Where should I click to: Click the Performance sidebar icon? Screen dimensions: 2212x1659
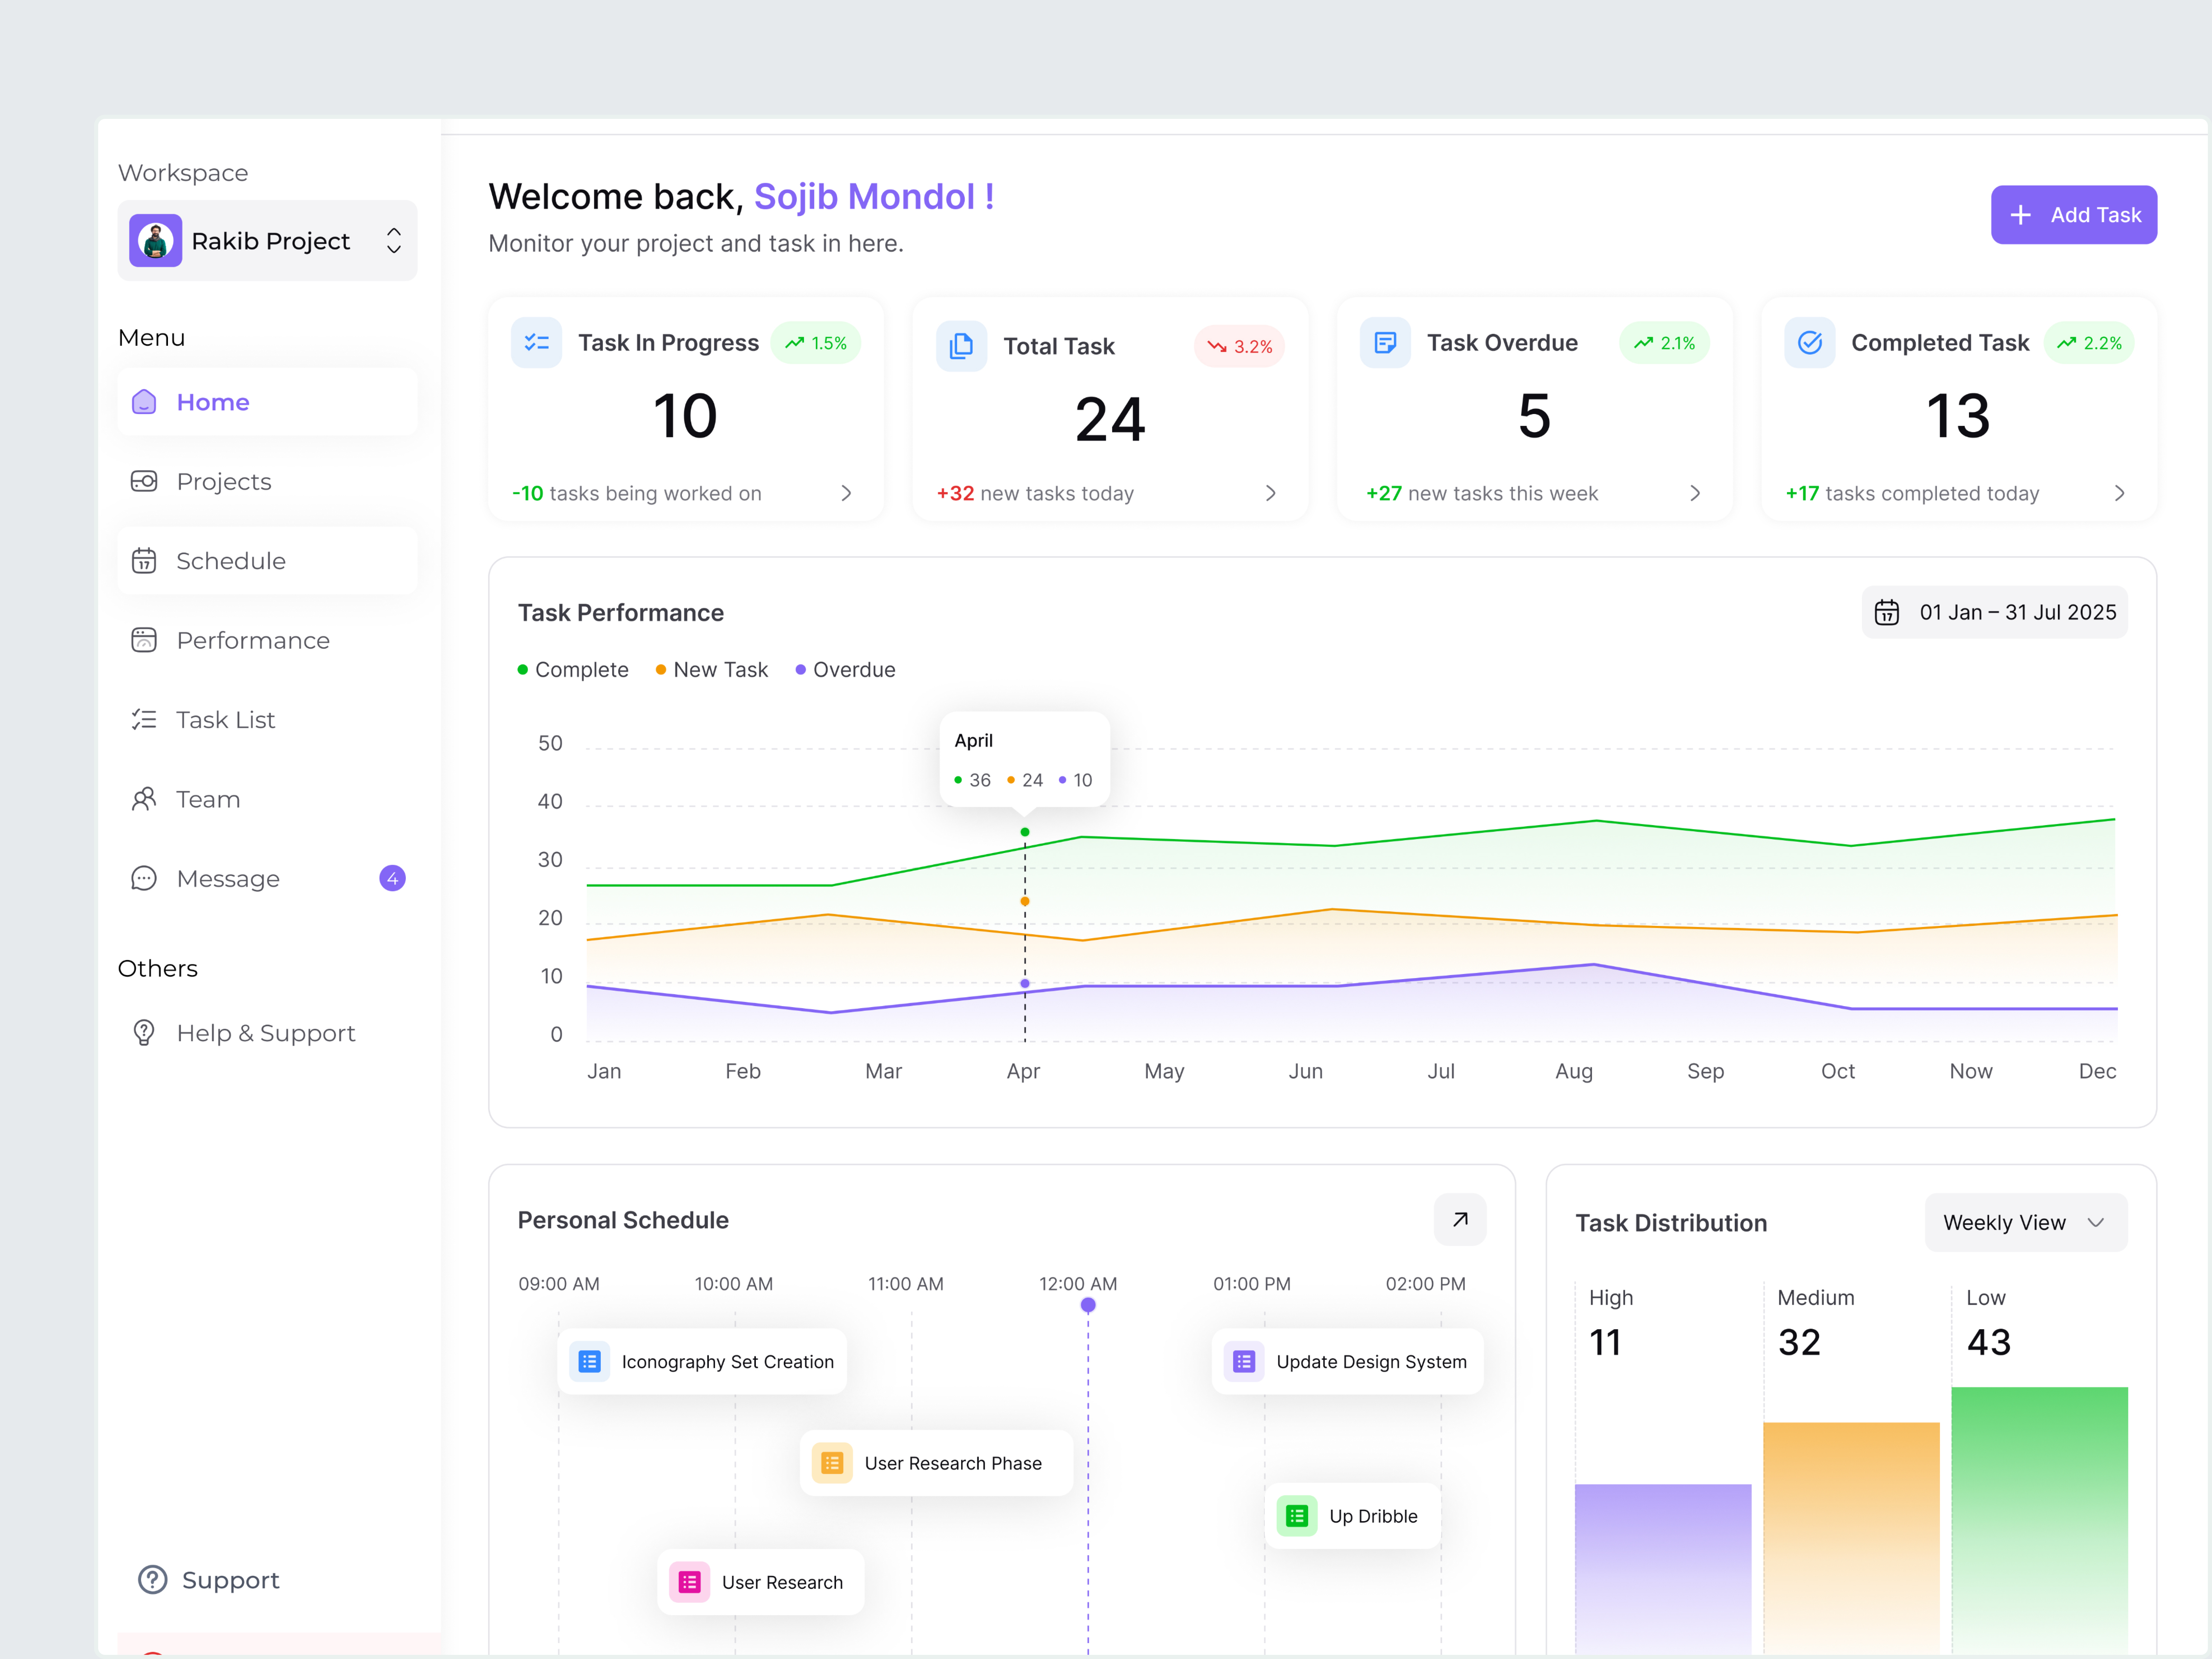click(x=144, y=640)
